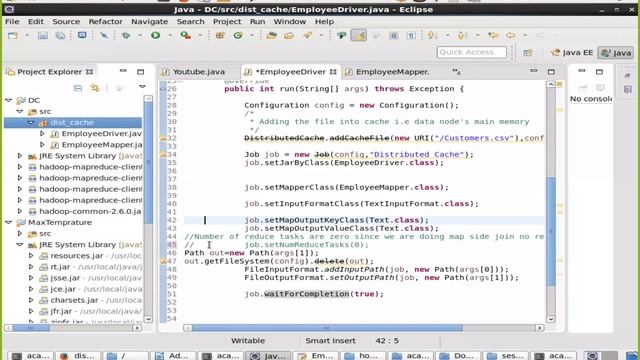The width and height of the screenshot is (640, 360).
Task: Open the Source menu
Action: point(66,22)
